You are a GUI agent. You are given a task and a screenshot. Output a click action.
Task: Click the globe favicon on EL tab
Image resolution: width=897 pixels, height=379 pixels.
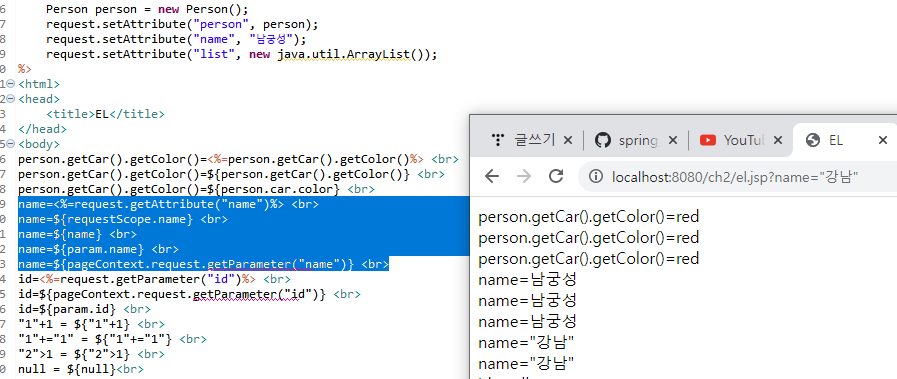812,139
